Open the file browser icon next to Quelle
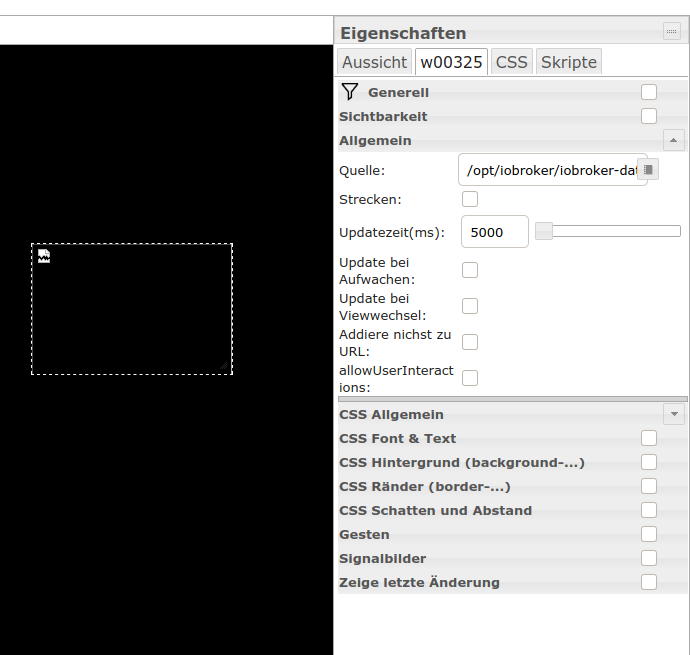The height and width of the screenshot is (655, 690). (x=647, y=170)
